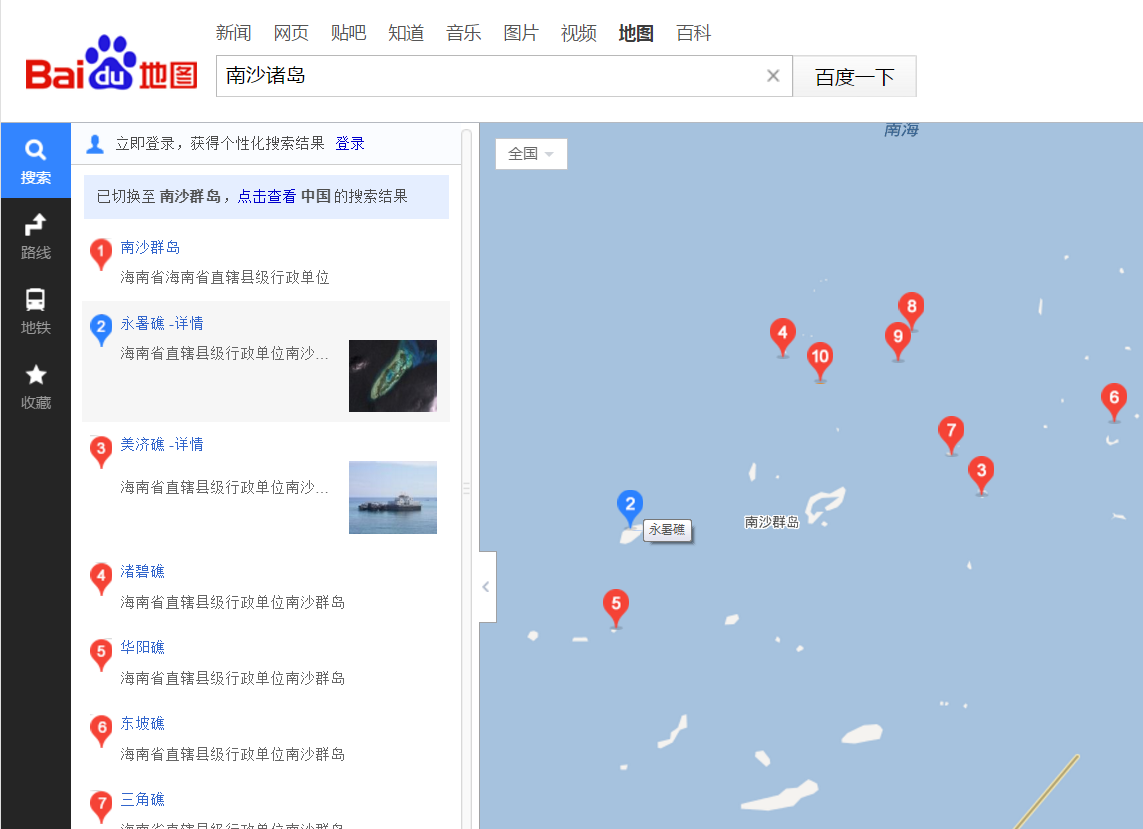Viewport: 1143px width, 829px height.
Task: Select map pin 5 on the map
Action: [x=616, y=607]
